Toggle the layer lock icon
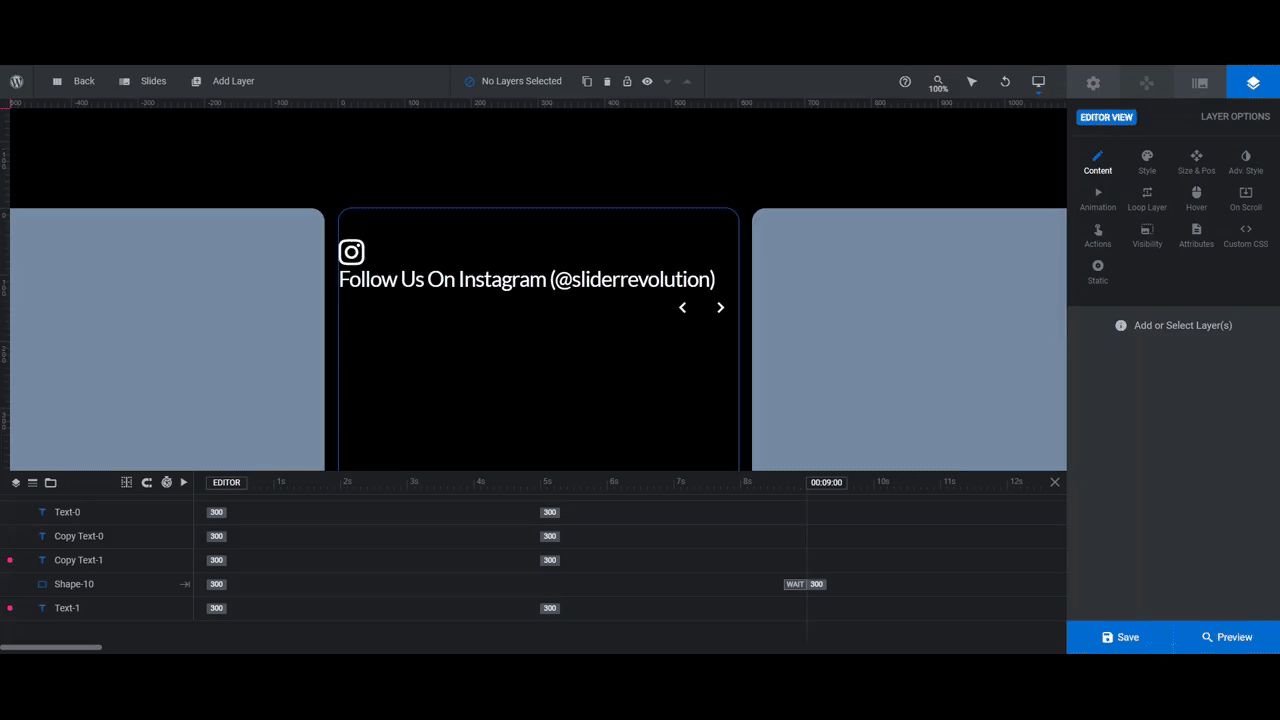Screen dimensions: 1280x720 point(627,81)
